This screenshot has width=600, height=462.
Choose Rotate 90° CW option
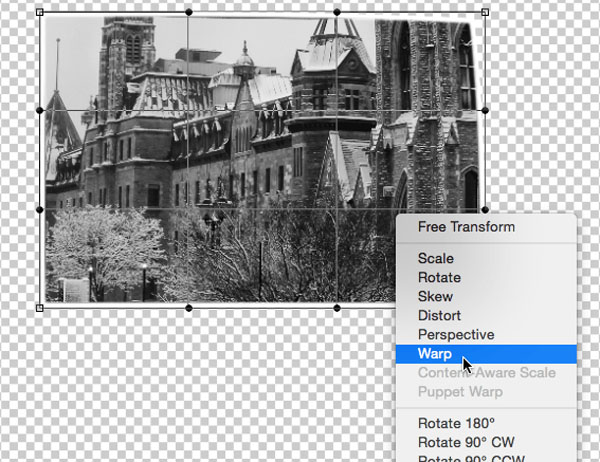486,442
